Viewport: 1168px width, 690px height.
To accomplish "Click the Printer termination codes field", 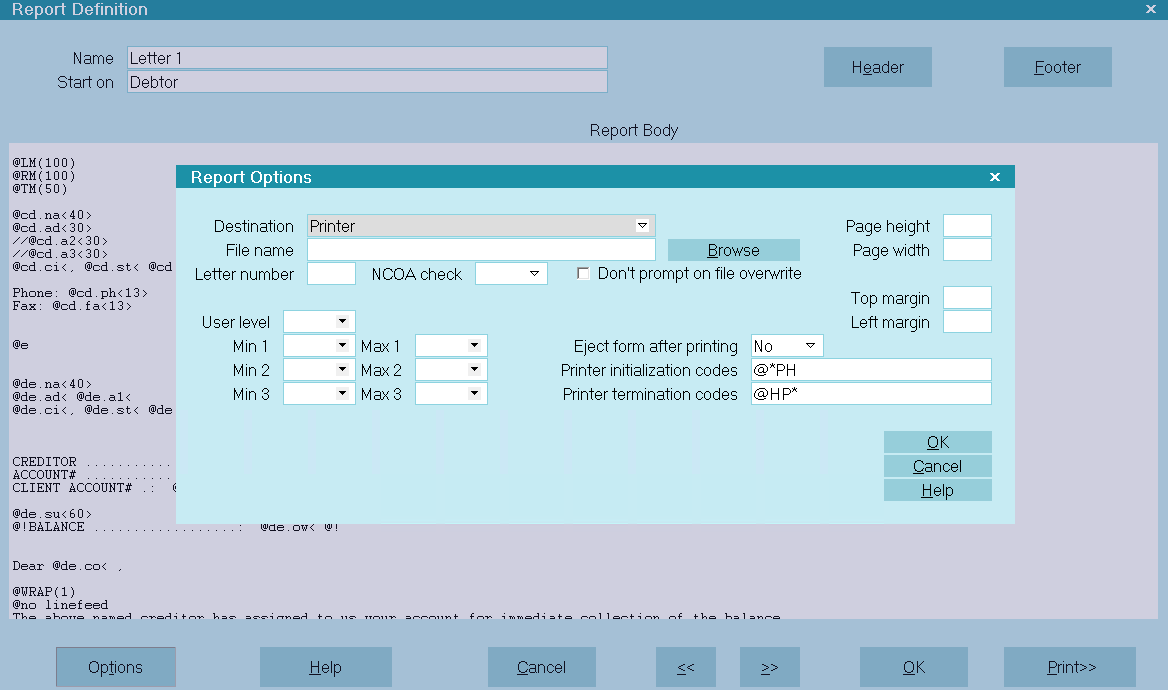I will (870, 394).
